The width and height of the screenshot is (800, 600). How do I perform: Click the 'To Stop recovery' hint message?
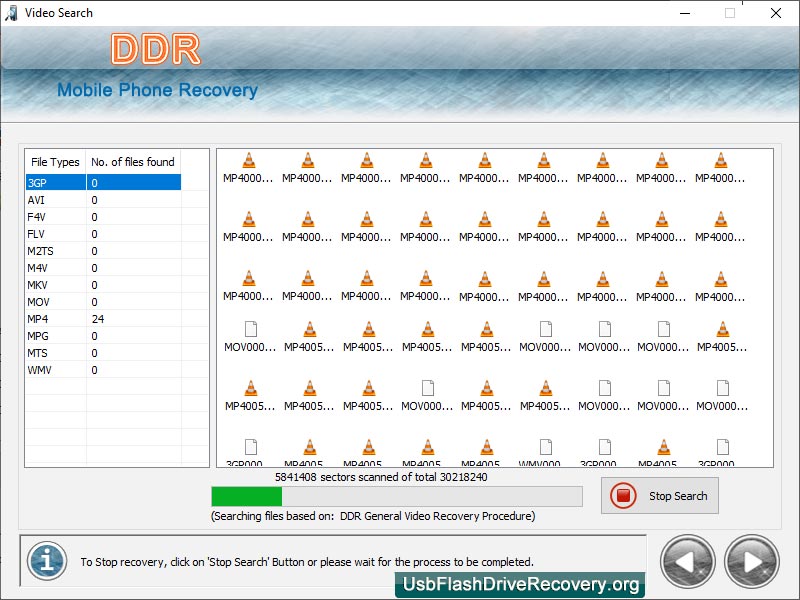point(307,562)
